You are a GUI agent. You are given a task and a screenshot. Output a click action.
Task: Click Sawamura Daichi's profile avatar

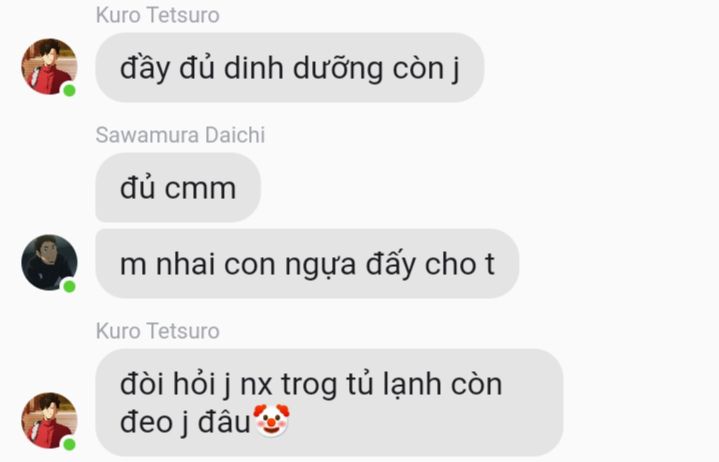(x=50, y=263)
